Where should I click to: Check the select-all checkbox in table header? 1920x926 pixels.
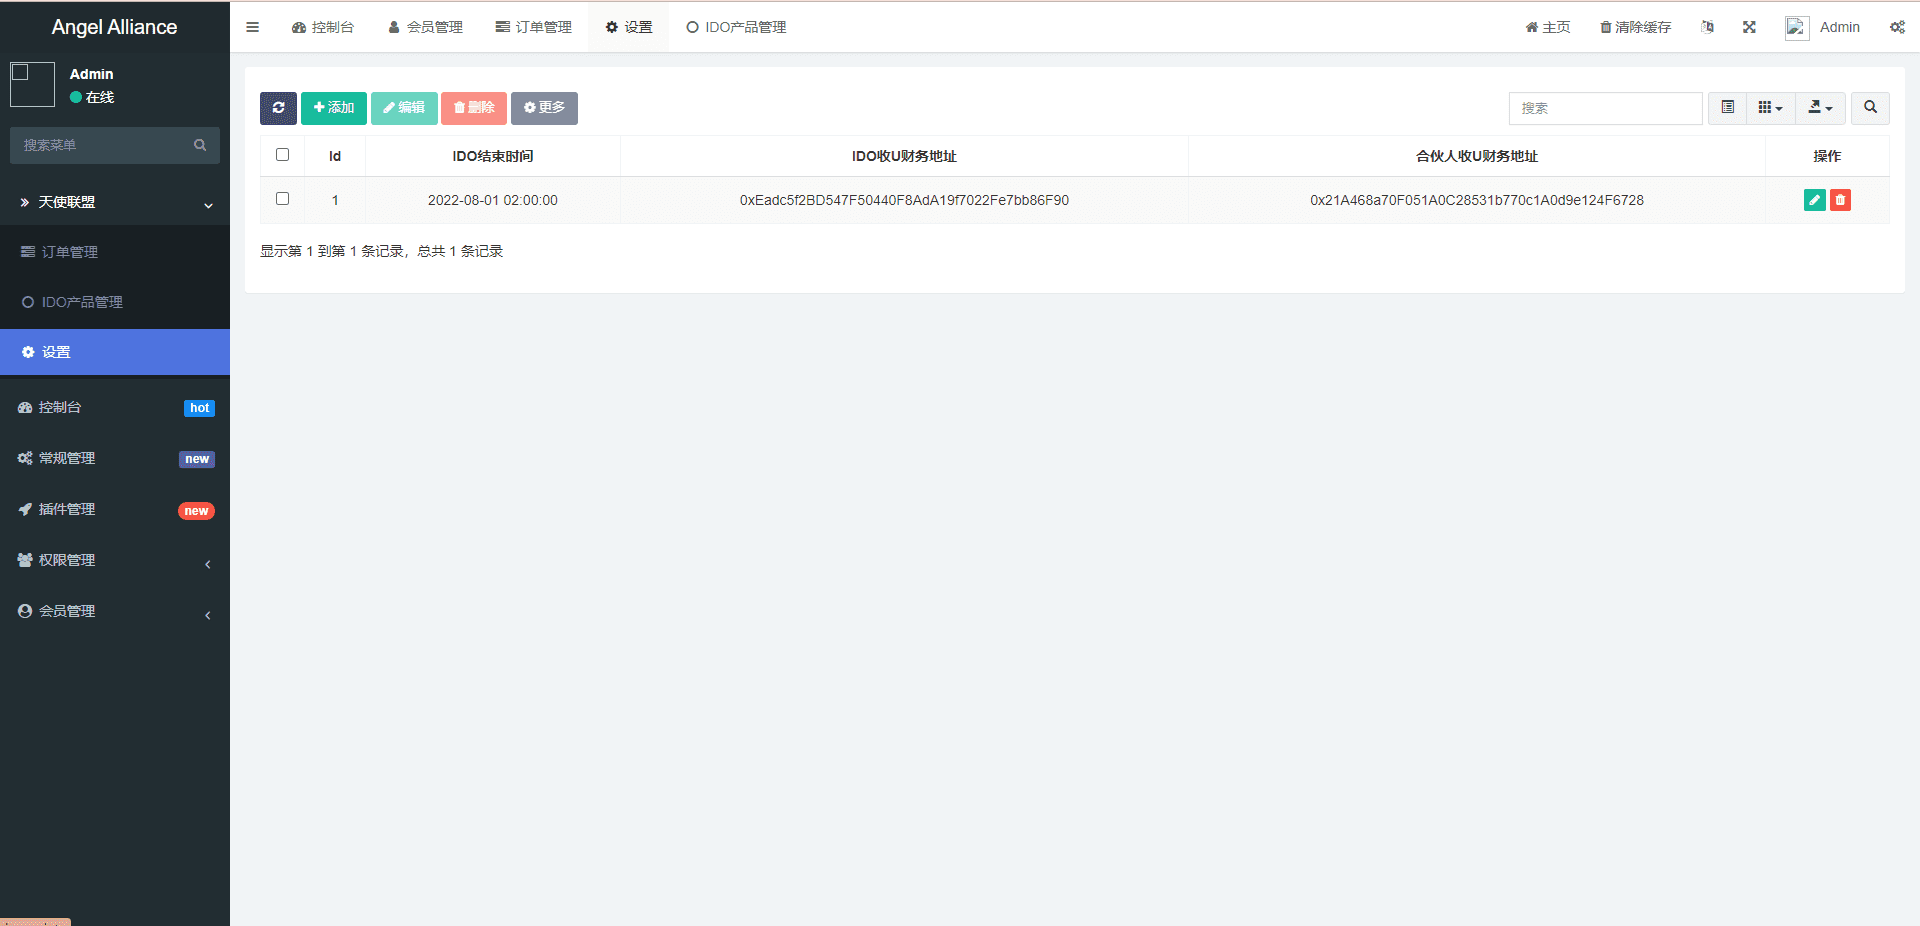(x=282, y=155)
